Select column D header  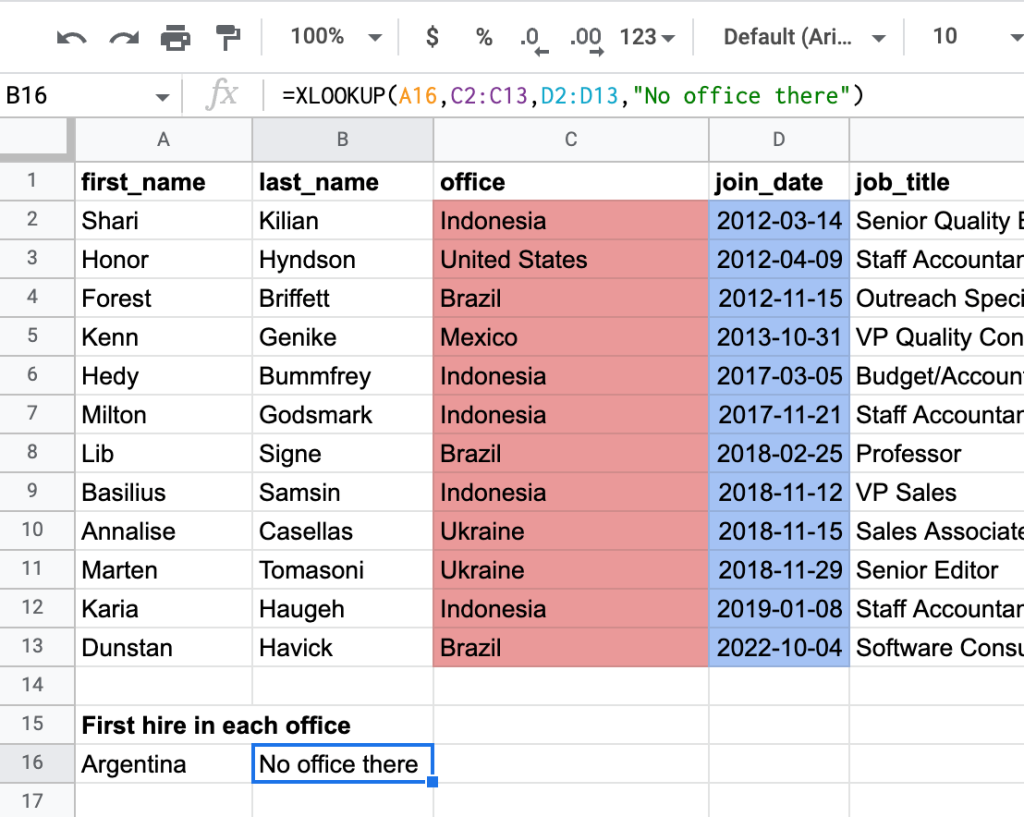778,139
